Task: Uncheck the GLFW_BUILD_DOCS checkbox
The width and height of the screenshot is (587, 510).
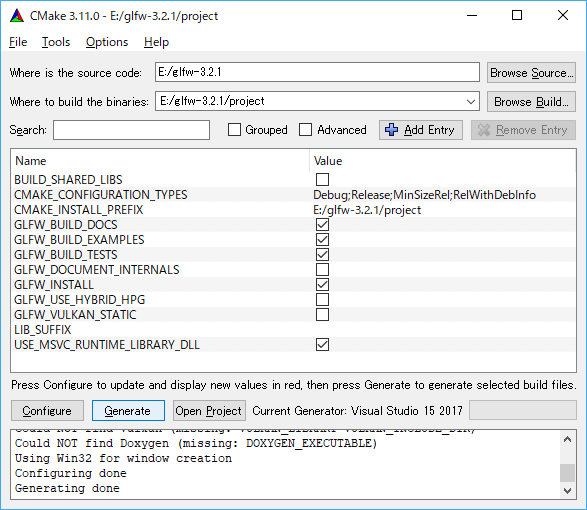Action: 322,225
